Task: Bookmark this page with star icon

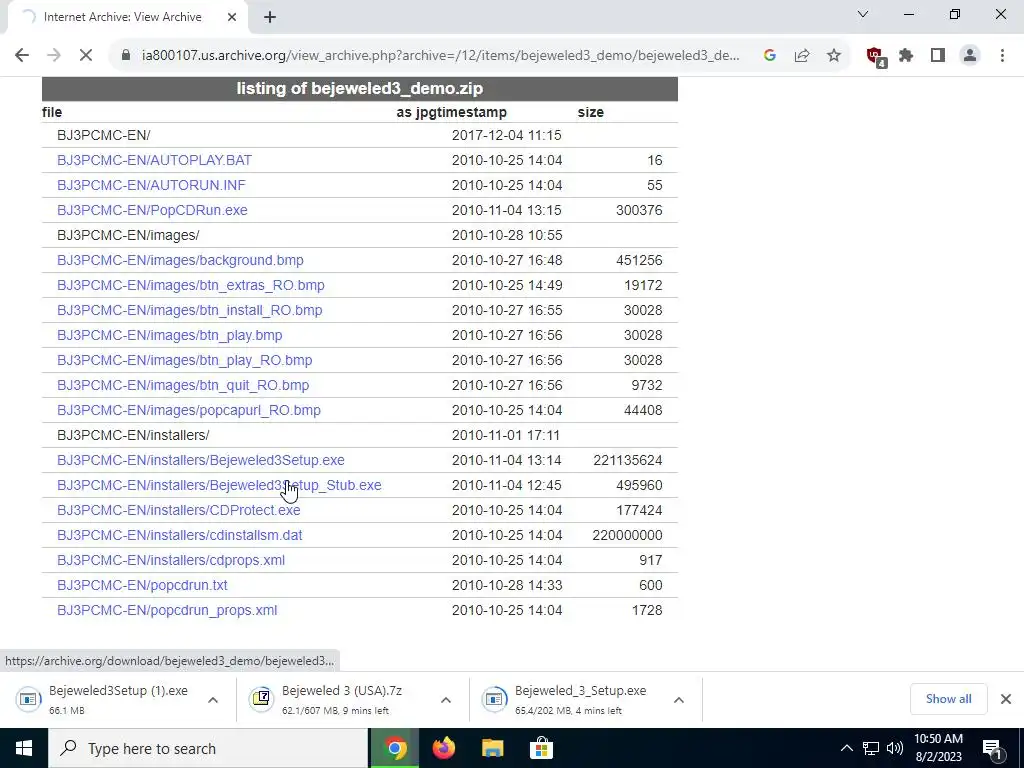Action: point(834,56)
